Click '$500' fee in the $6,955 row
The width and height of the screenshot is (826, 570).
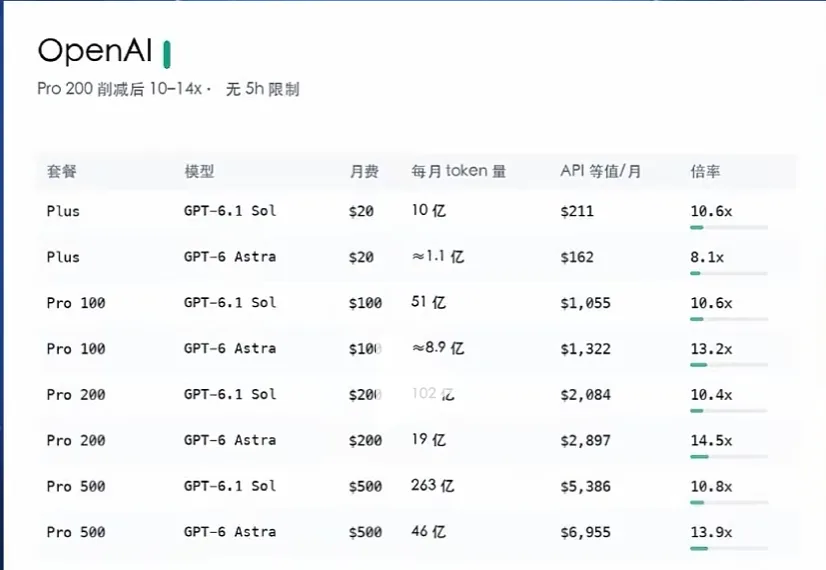[x=366, y=532]
